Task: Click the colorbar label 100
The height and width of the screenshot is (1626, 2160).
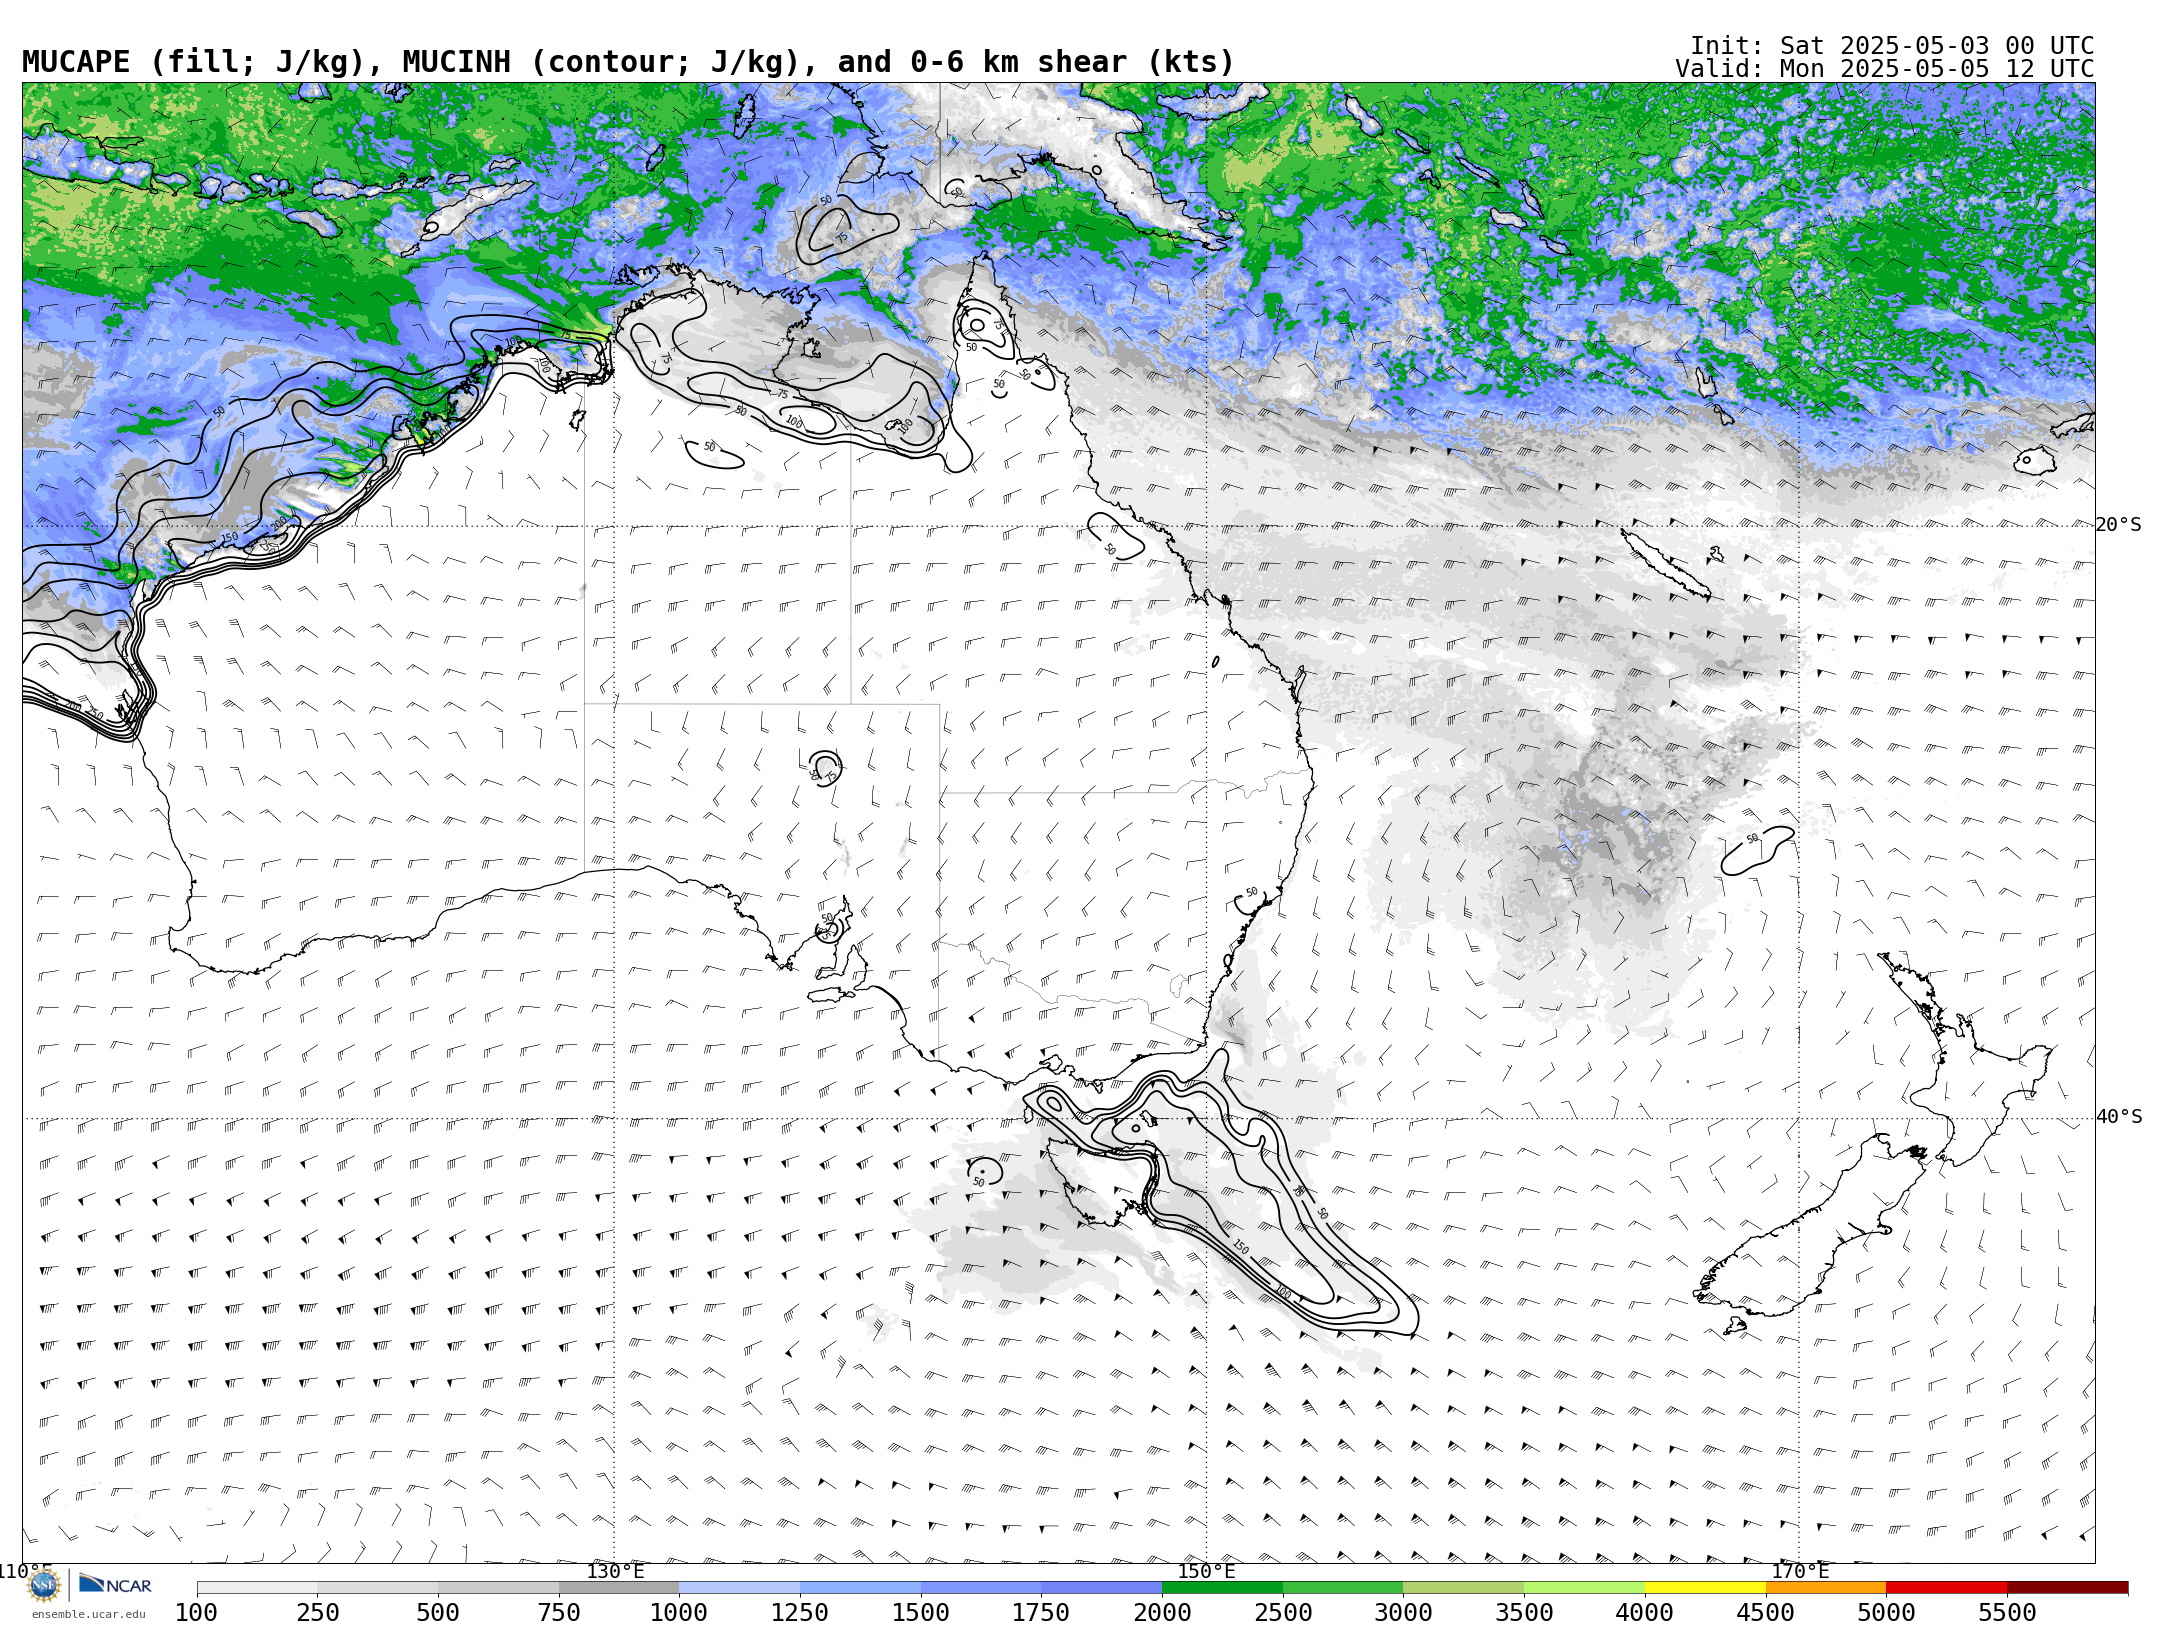Action: (x=196, y=1613)
